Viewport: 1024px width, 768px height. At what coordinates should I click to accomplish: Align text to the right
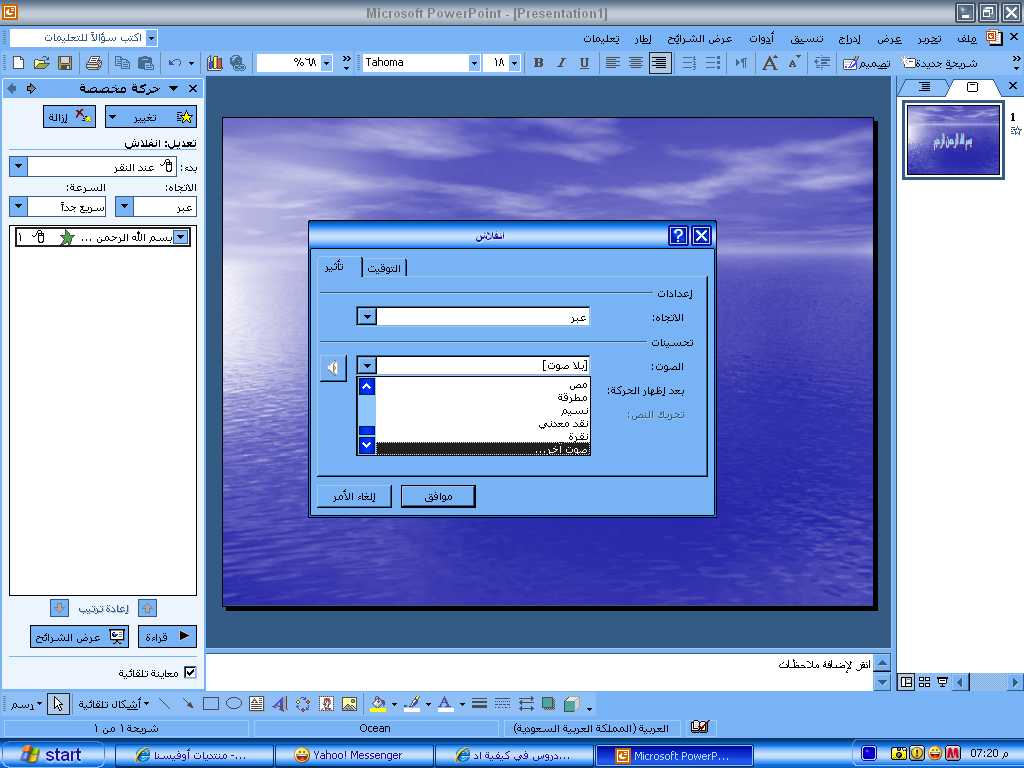click(660, 63)
